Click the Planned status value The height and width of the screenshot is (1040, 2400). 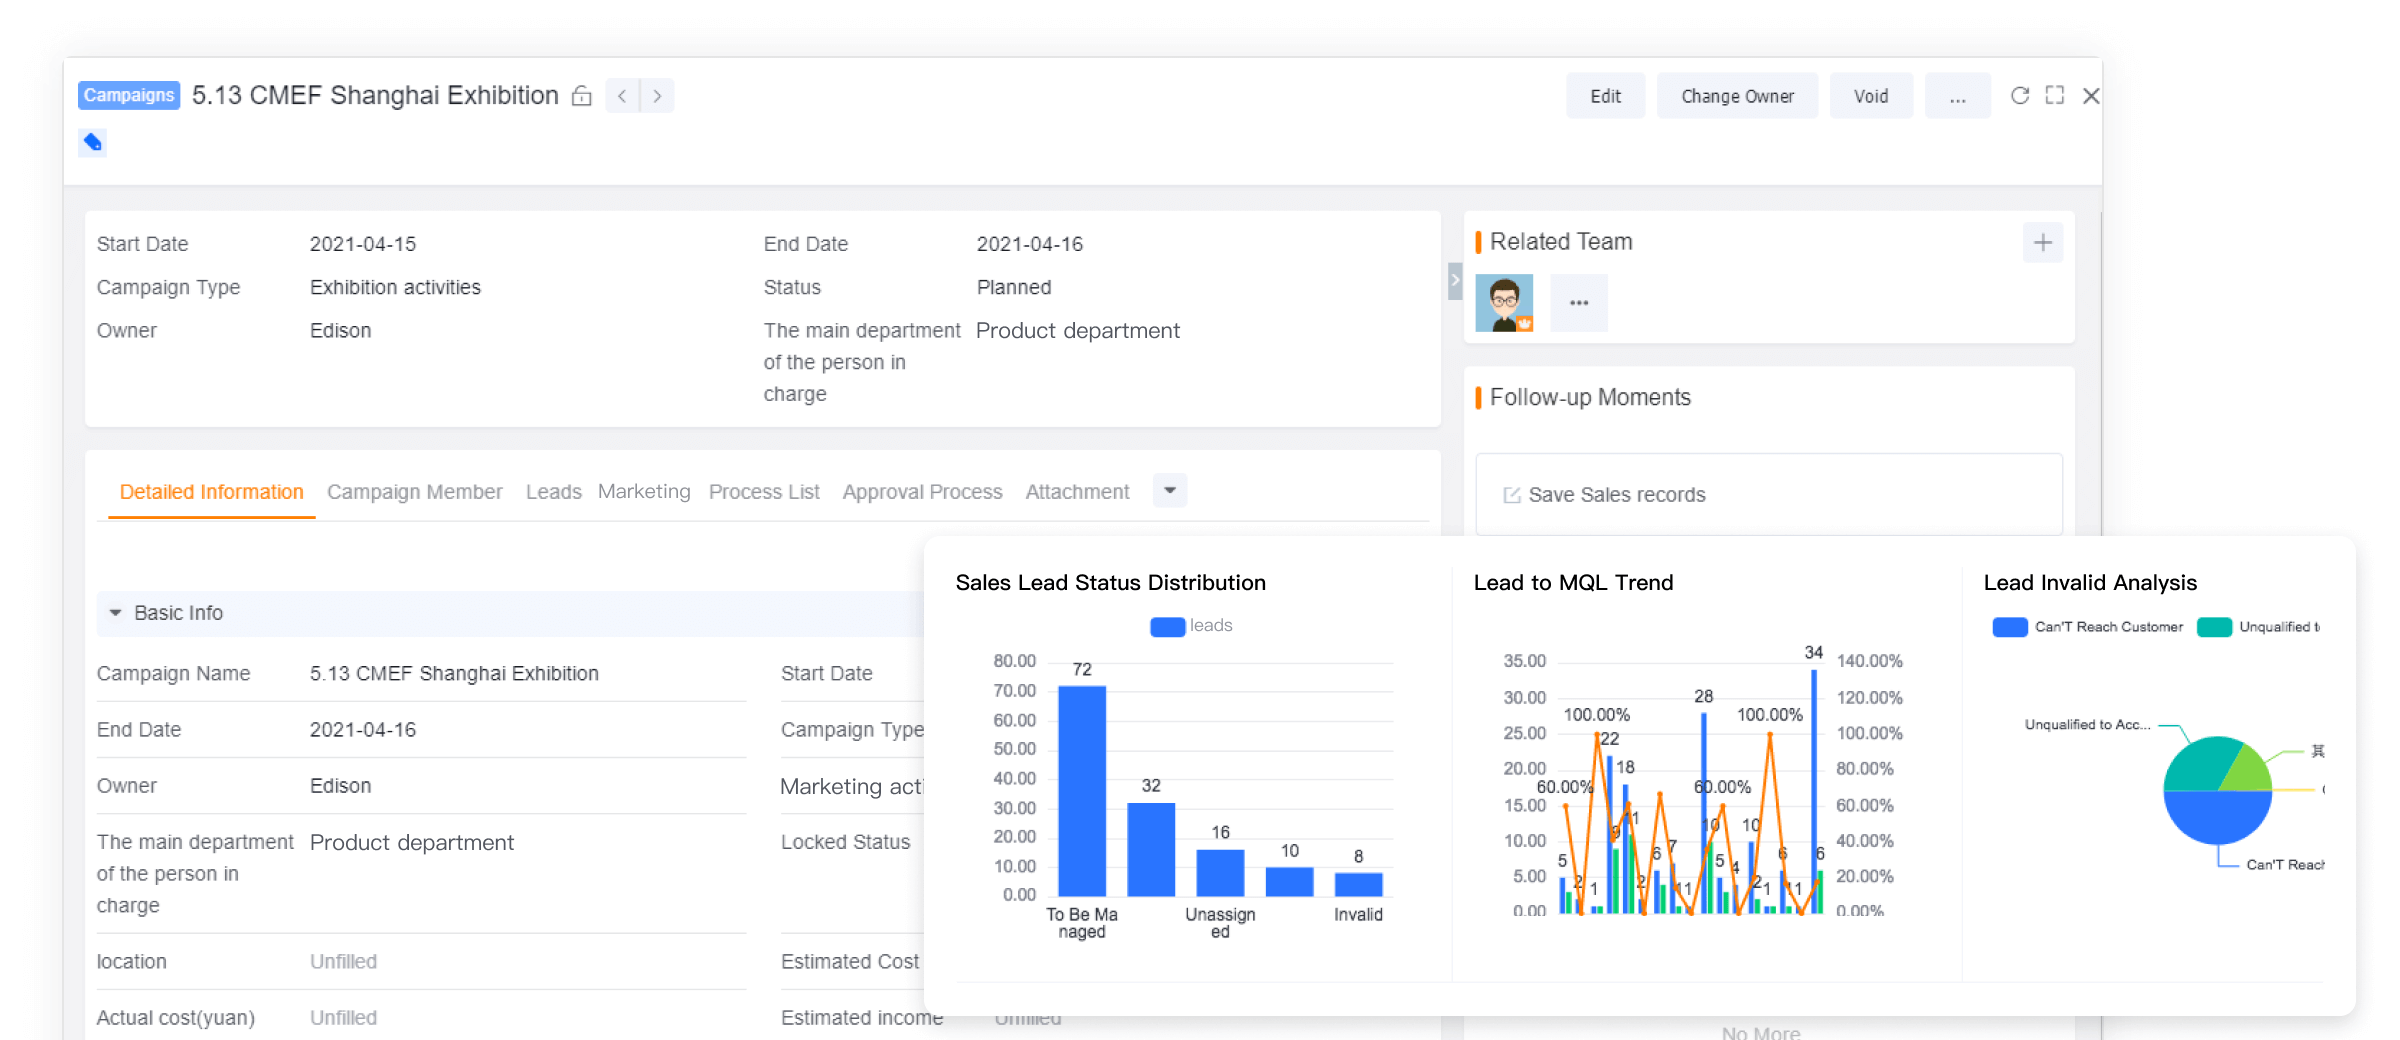[1014, 288]
